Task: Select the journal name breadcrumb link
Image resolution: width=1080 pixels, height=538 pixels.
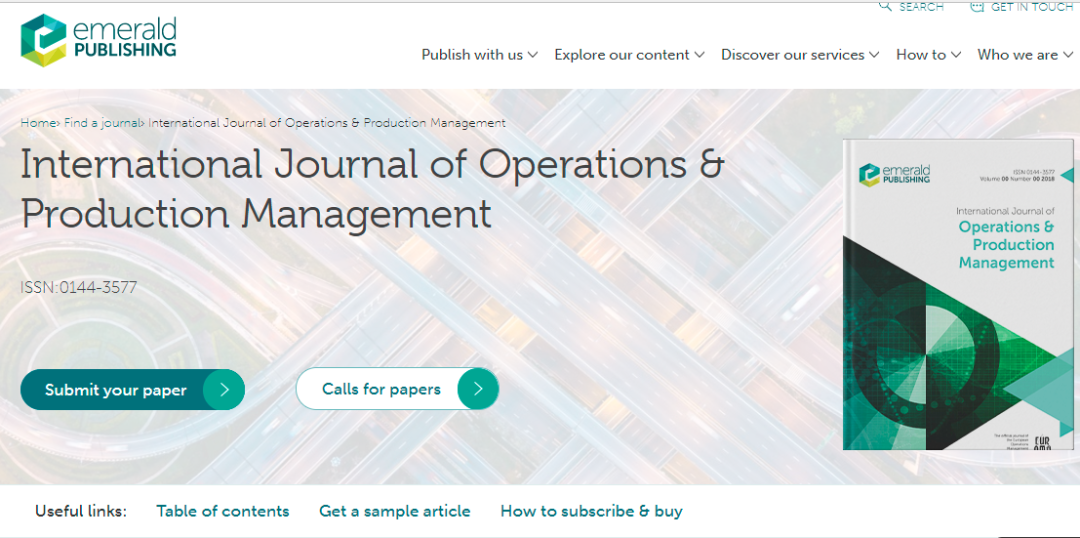Action: 327,123
